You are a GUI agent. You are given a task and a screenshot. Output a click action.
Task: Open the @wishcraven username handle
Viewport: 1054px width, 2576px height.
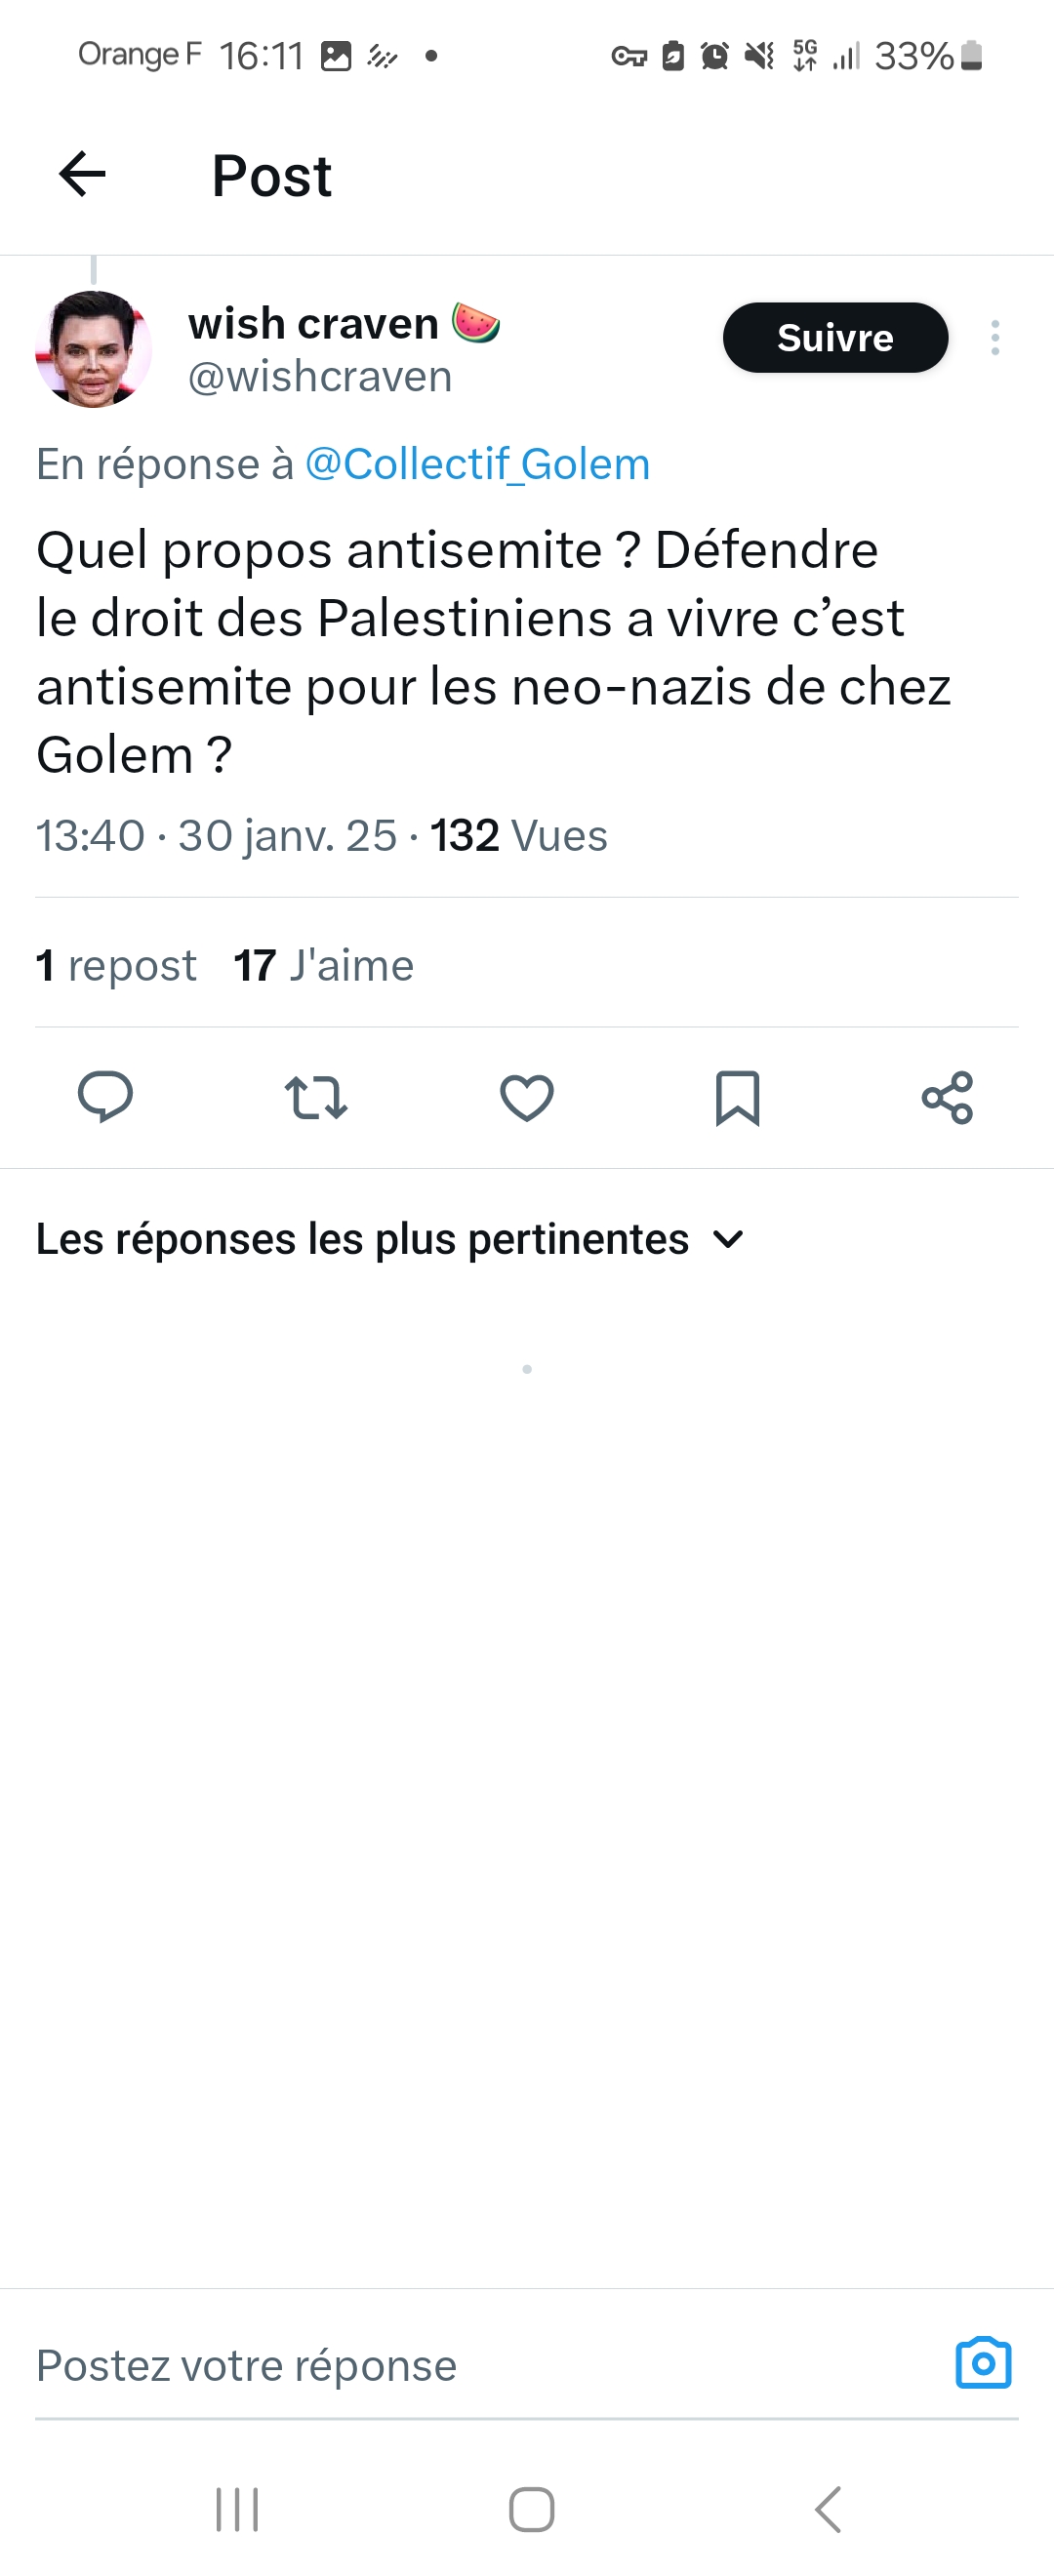click(x=320, y=377)
